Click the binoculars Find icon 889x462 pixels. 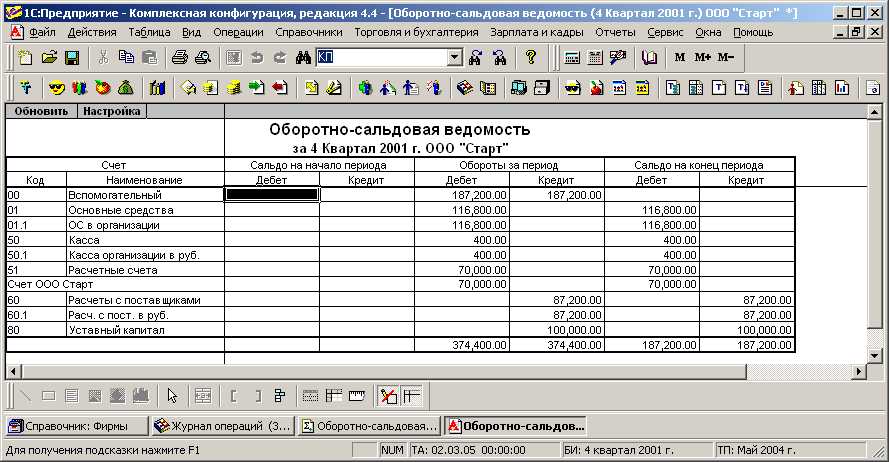click(x=303, y=57)
